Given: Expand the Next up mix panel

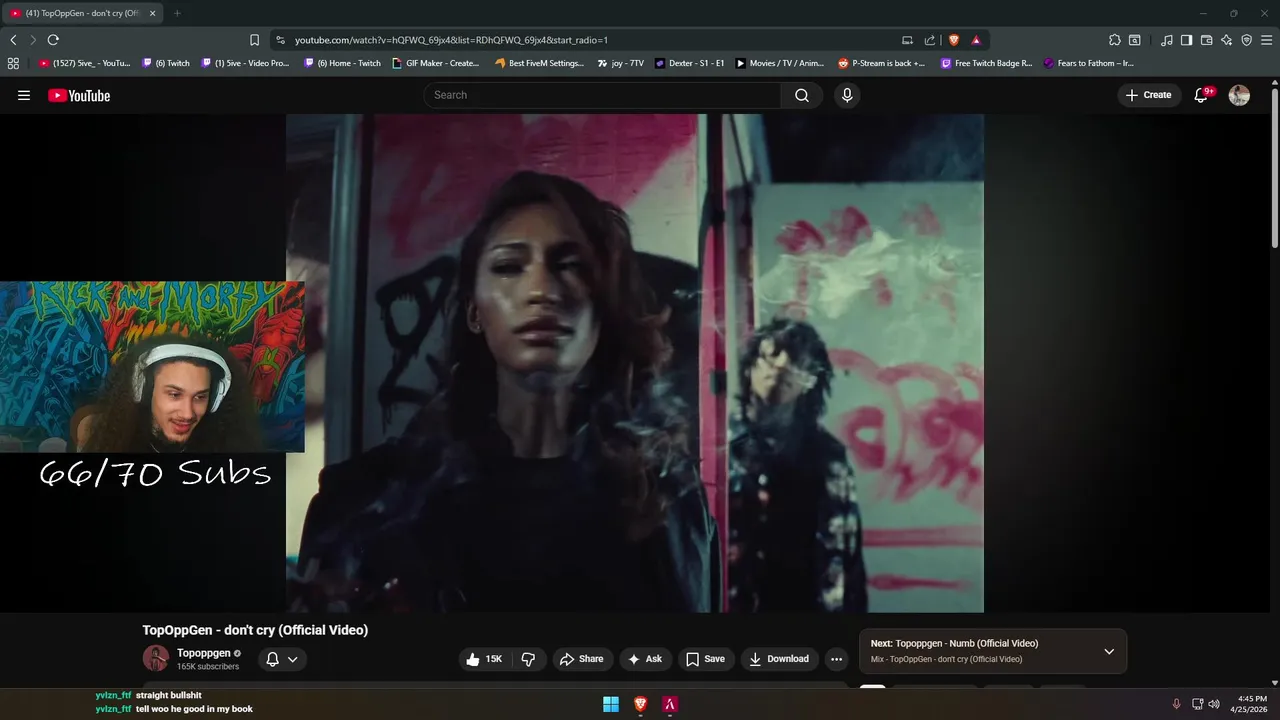Looking at the screenshot, I should (x=1109, y=651).
